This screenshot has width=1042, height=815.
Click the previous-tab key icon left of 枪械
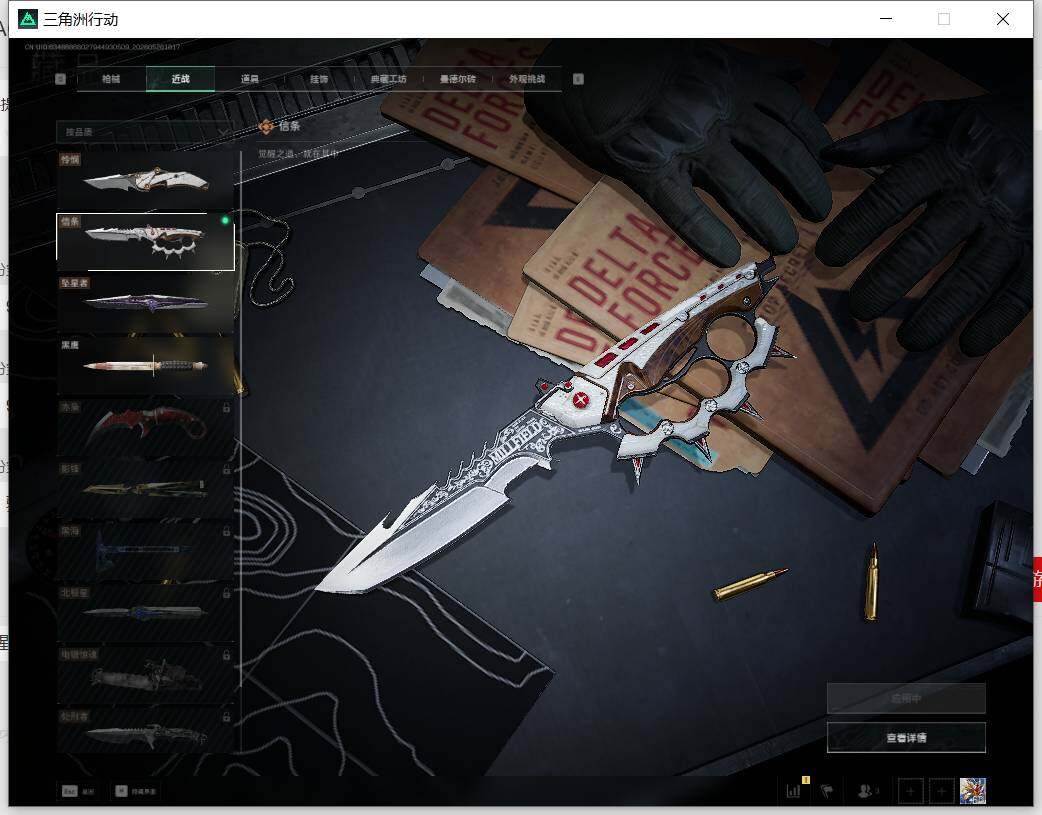[60, 79]
